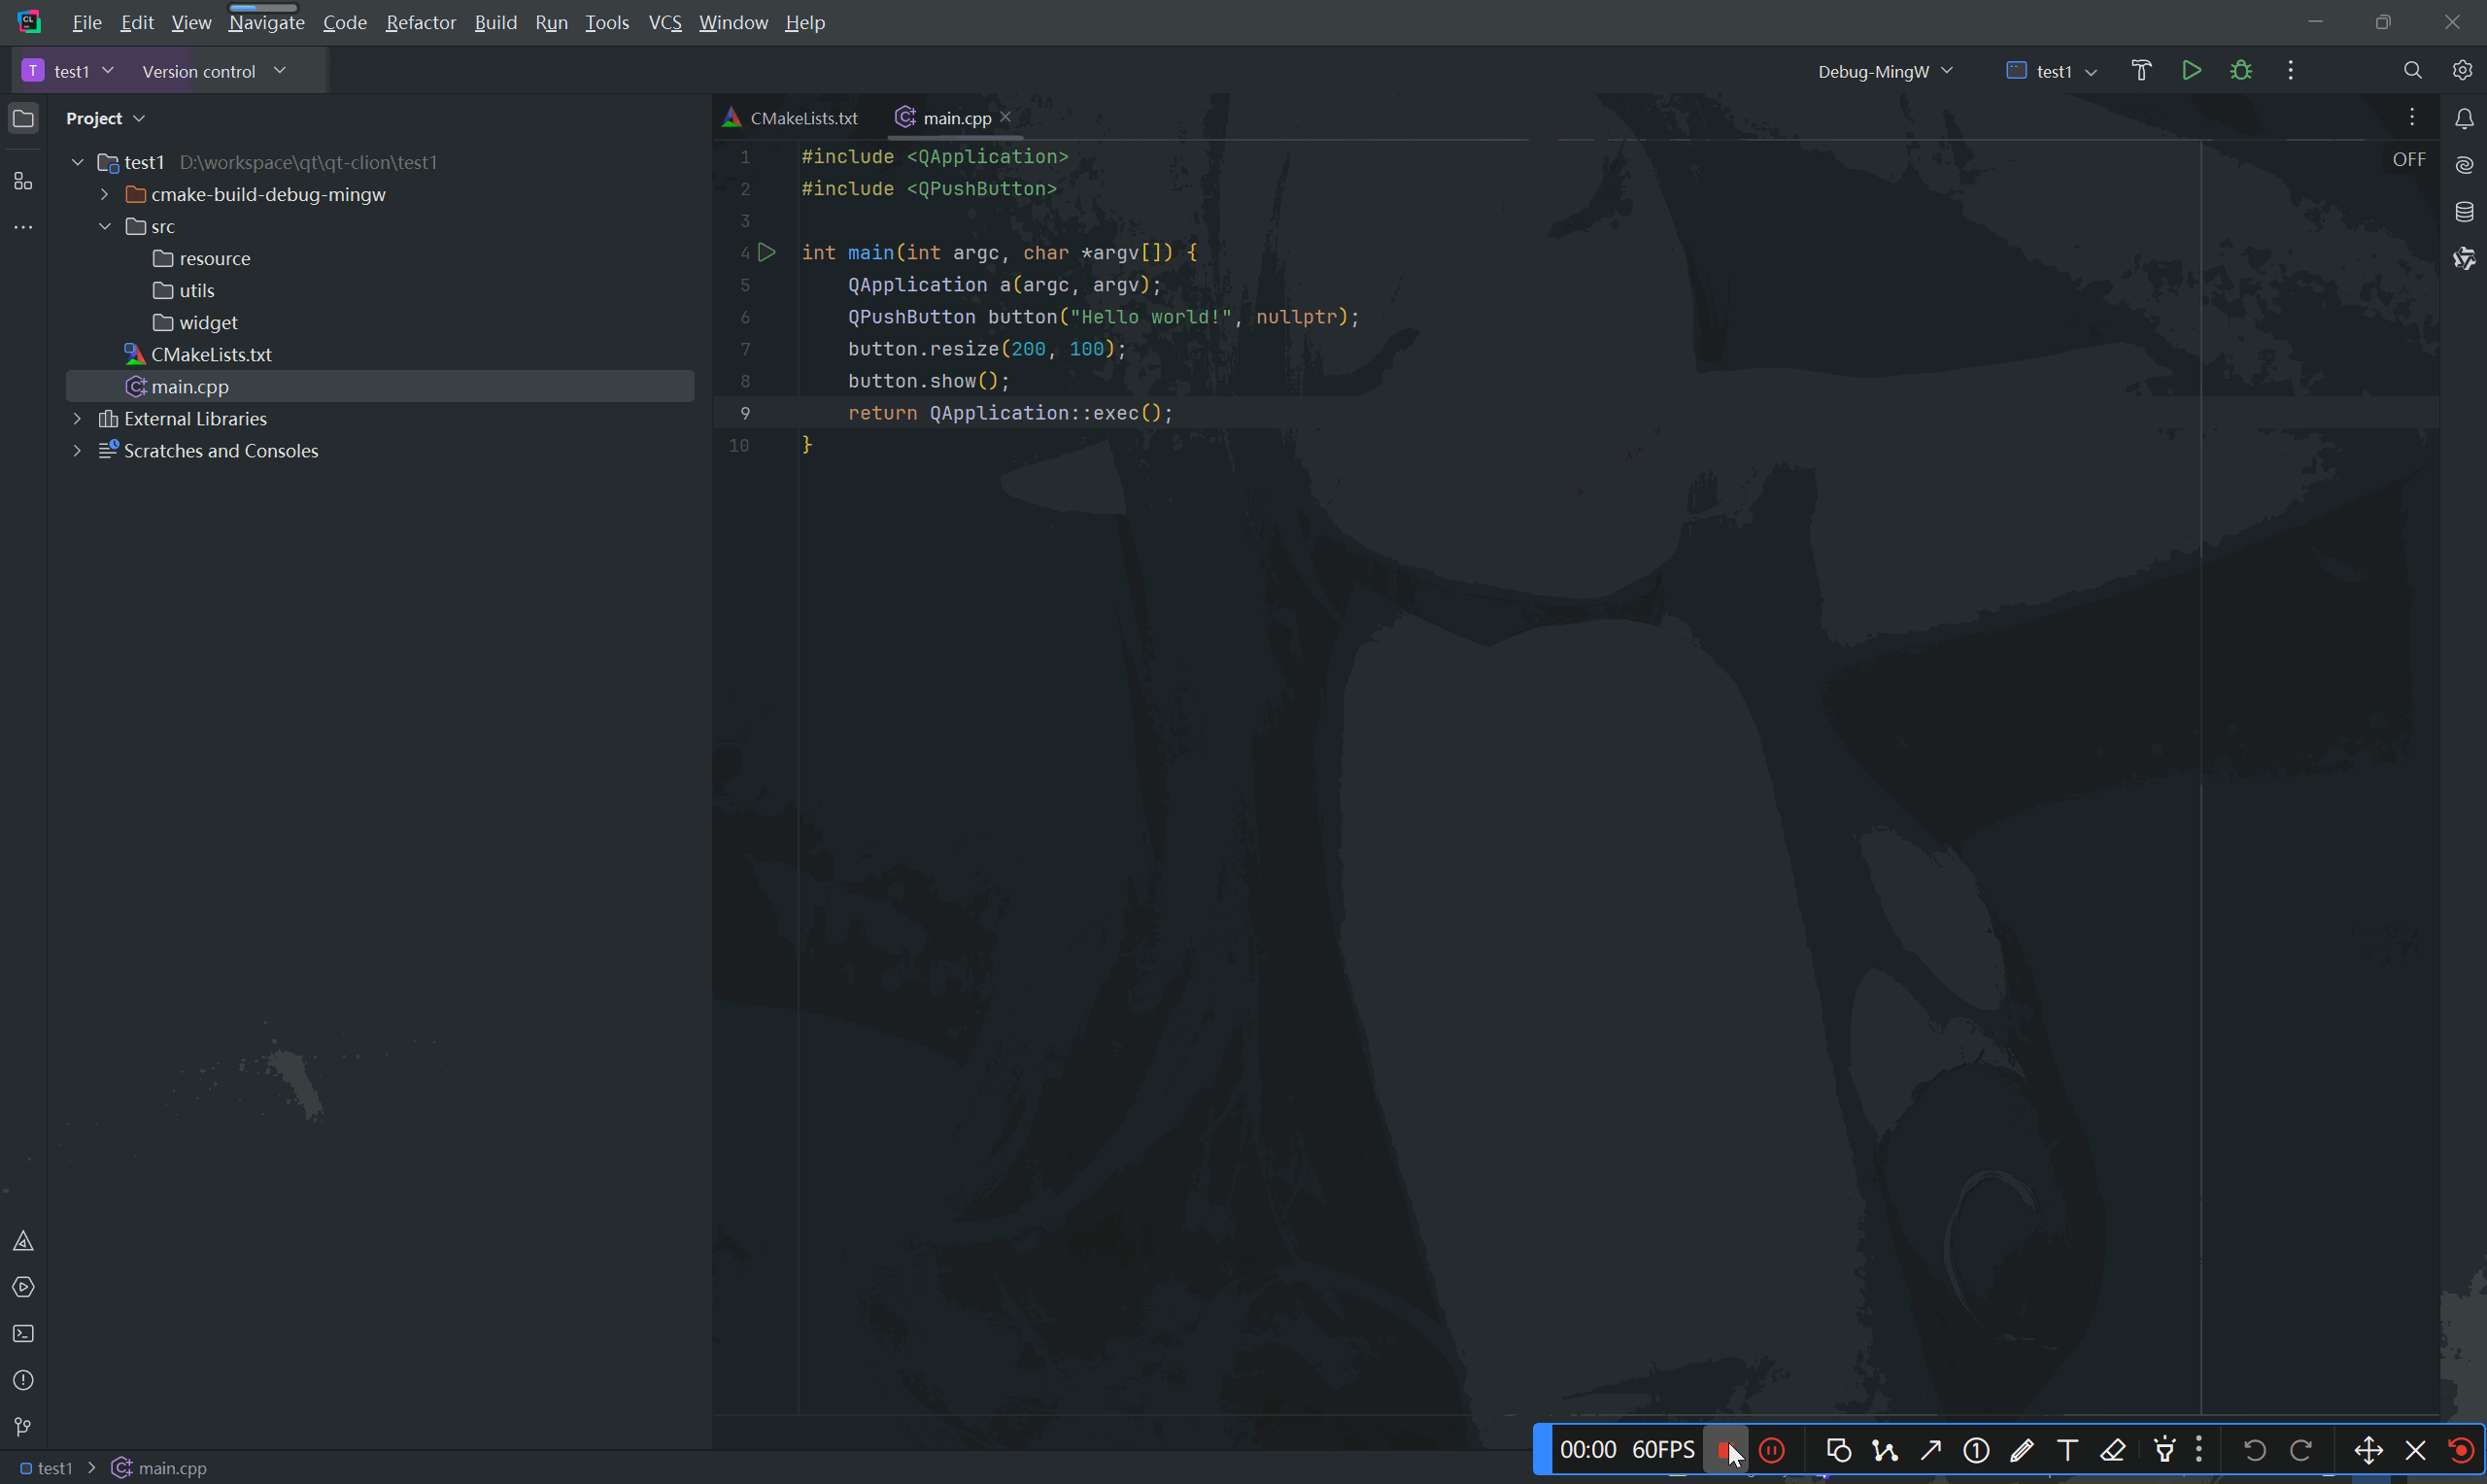
Task: Expand the cmake-build-debug-mingw folder
Action: (x=104, y=194)
